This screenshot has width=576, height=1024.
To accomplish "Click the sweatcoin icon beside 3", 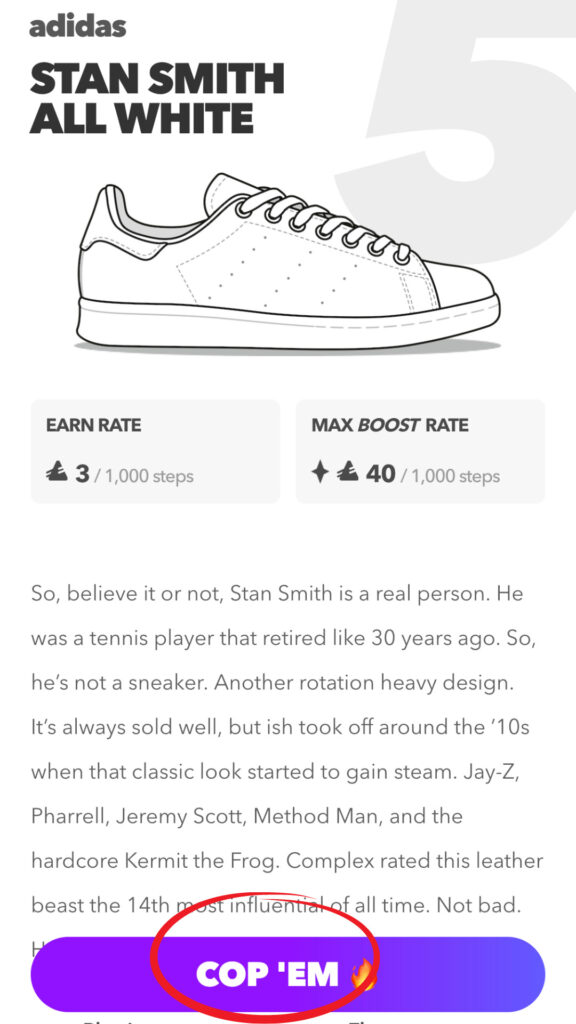I will 57,473.
